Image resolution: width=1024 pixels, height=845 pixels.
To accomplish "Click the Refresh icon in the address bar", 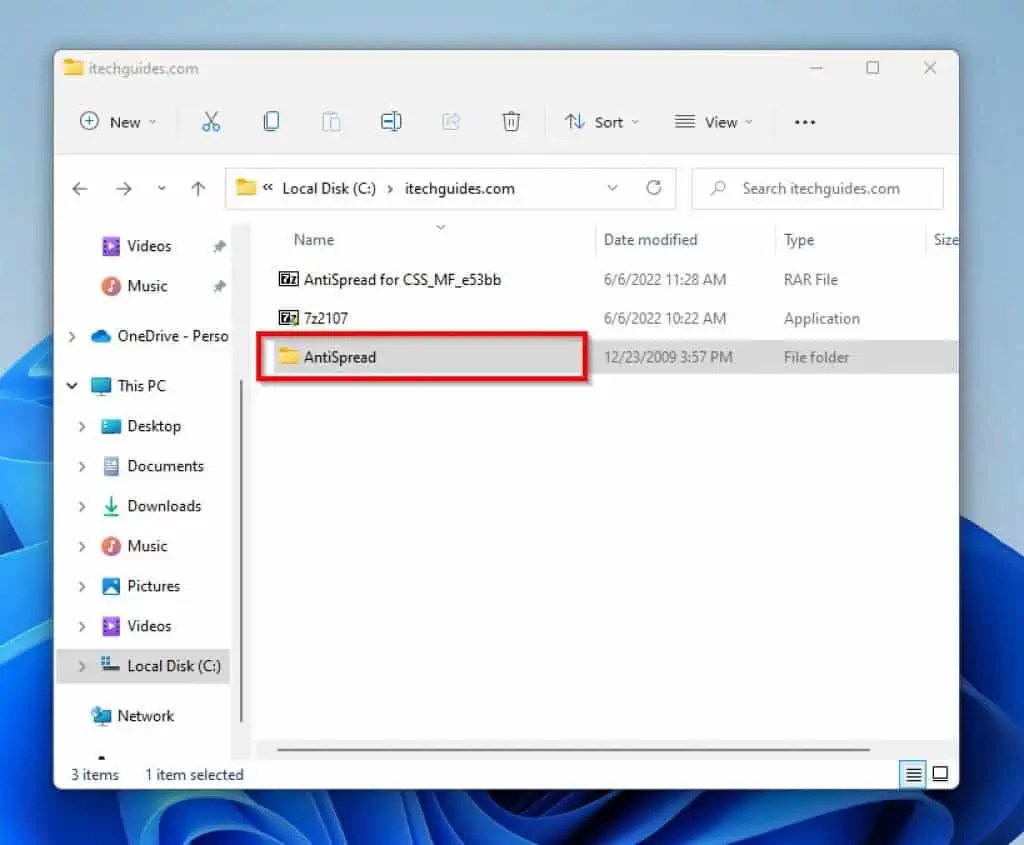I will pos(654,188).
